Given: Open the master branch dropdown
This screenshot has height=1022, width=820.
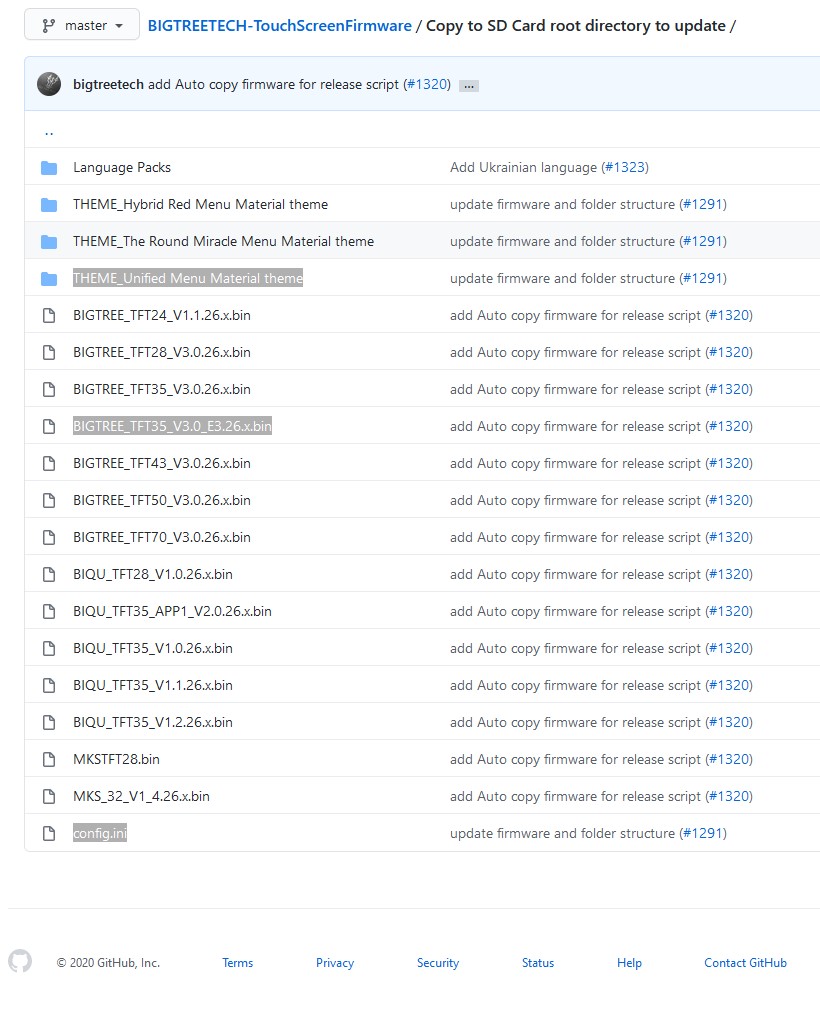Looking at the screenshot, I should tap(82, 25).
